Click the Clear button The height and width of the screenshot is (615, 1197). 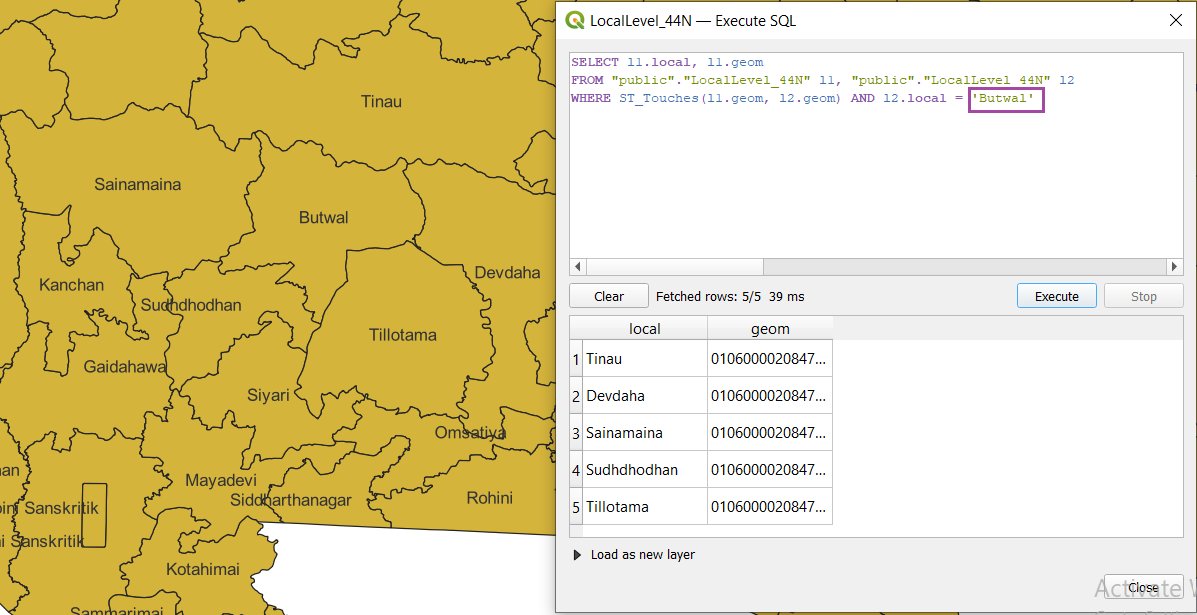pyautogui.click(x=608, y=296)
